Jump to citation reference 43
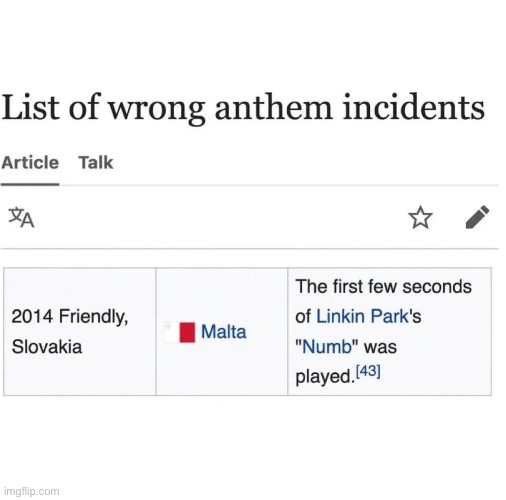Image resolution: width=506 pixels, height=500 pixels. (x=368, y=371)
